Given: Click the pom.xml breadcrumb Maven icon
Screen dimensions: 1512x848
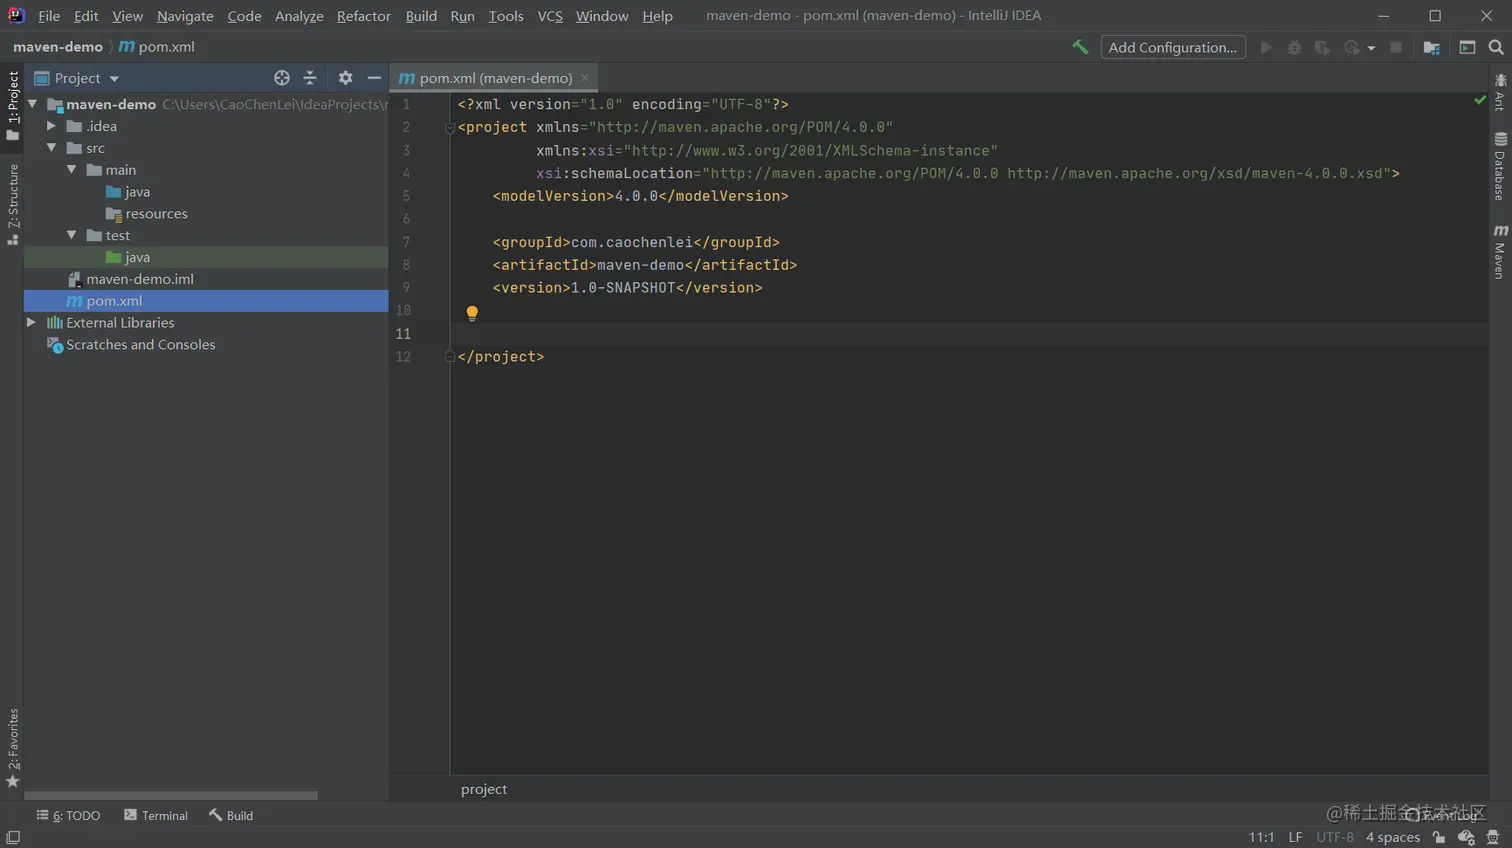Looking at the screenshot, I should (127, 47).
